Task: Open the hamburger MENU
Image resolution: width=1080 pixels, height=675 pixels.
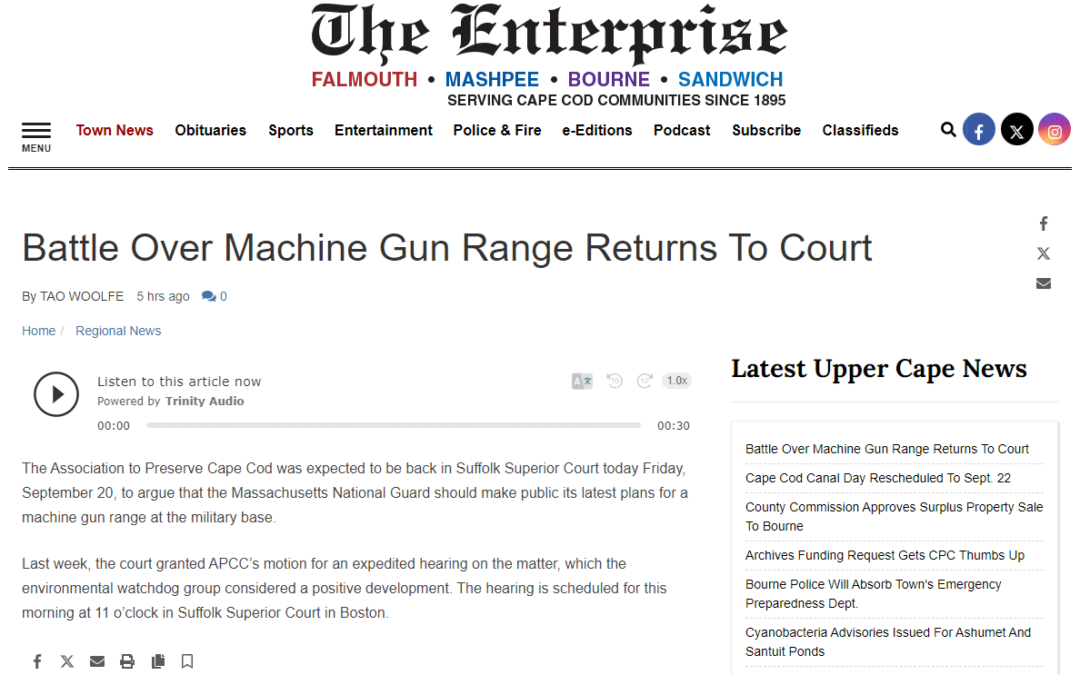Action: click(36, 136)
